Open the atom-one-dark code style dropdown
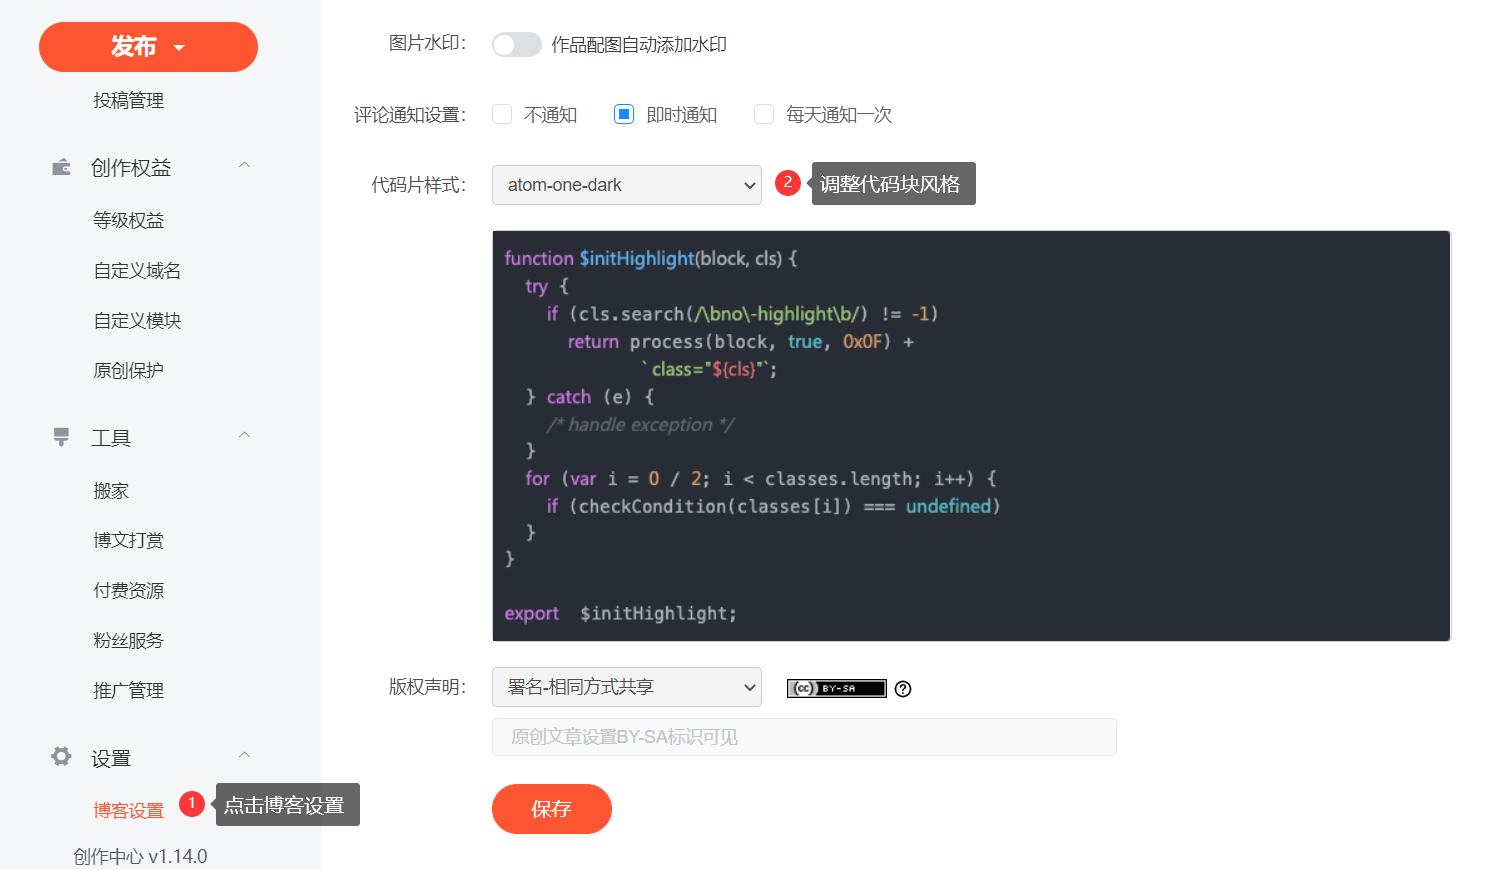1510x870 pixels. point(626,185)
